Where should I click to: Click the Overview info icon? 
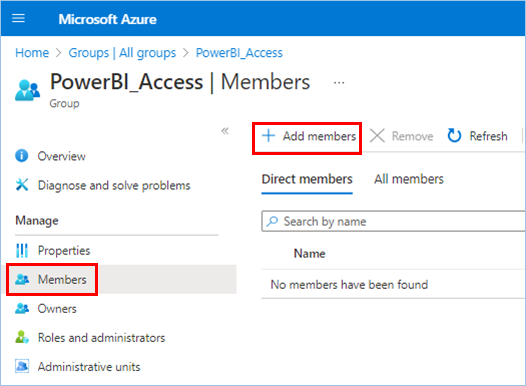pyautogui.click(x=22, y=156)
